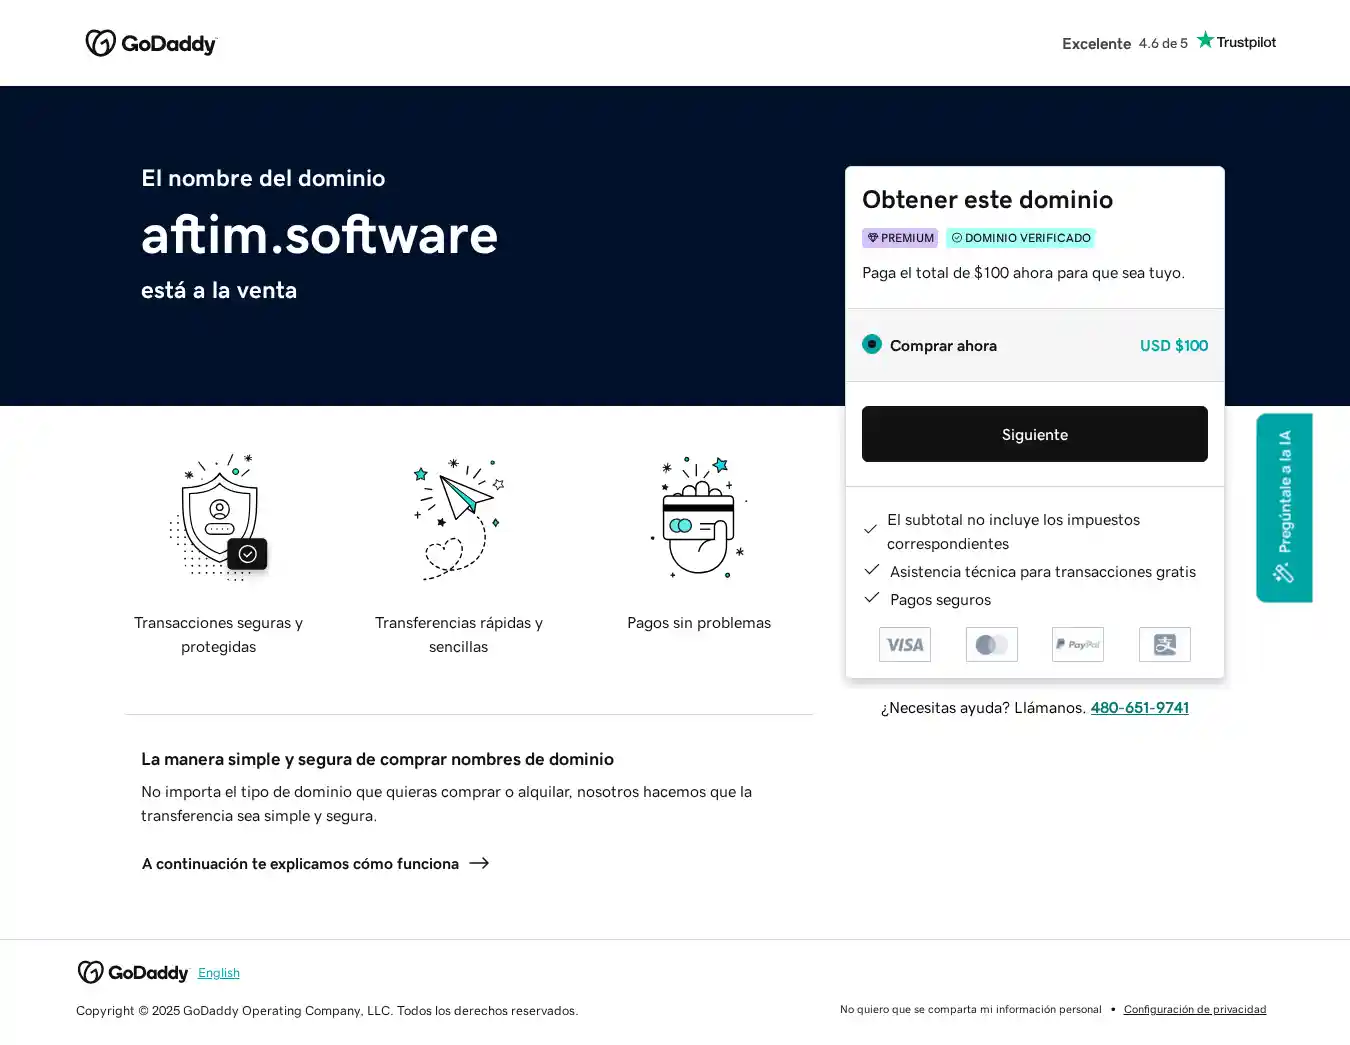The height and width of the screenshot is (1045, 1350).
Task: Click the paper plane transfers illustration
Action: pyautogui.click(x=458, y=517)
